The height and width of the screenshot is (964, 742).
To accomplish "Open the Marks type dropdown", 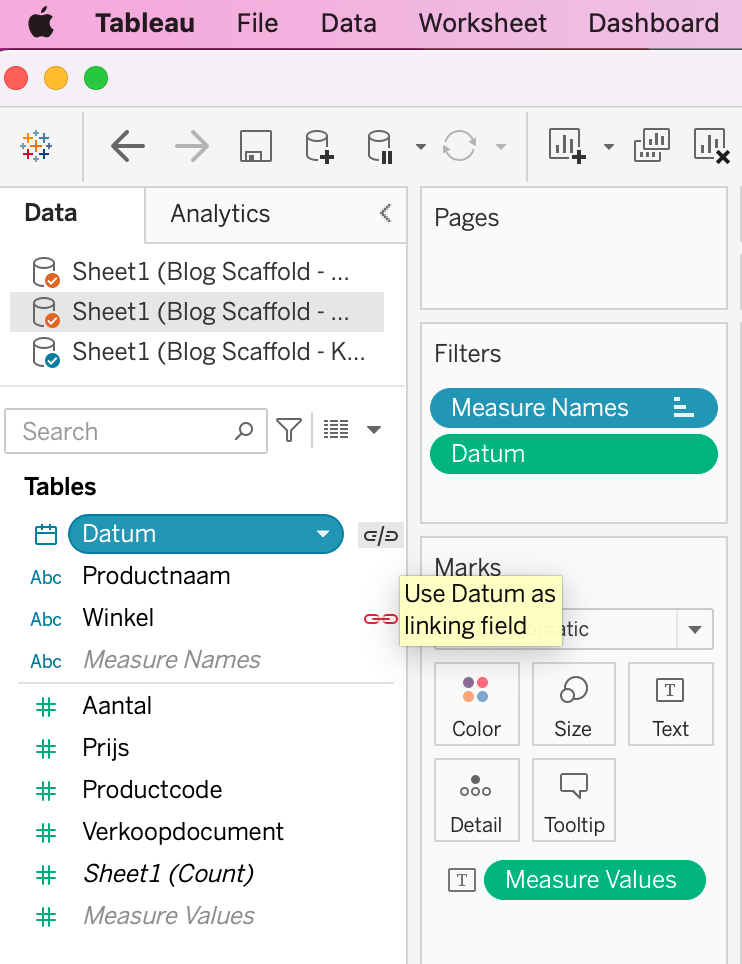I will [x=694, y=630].
